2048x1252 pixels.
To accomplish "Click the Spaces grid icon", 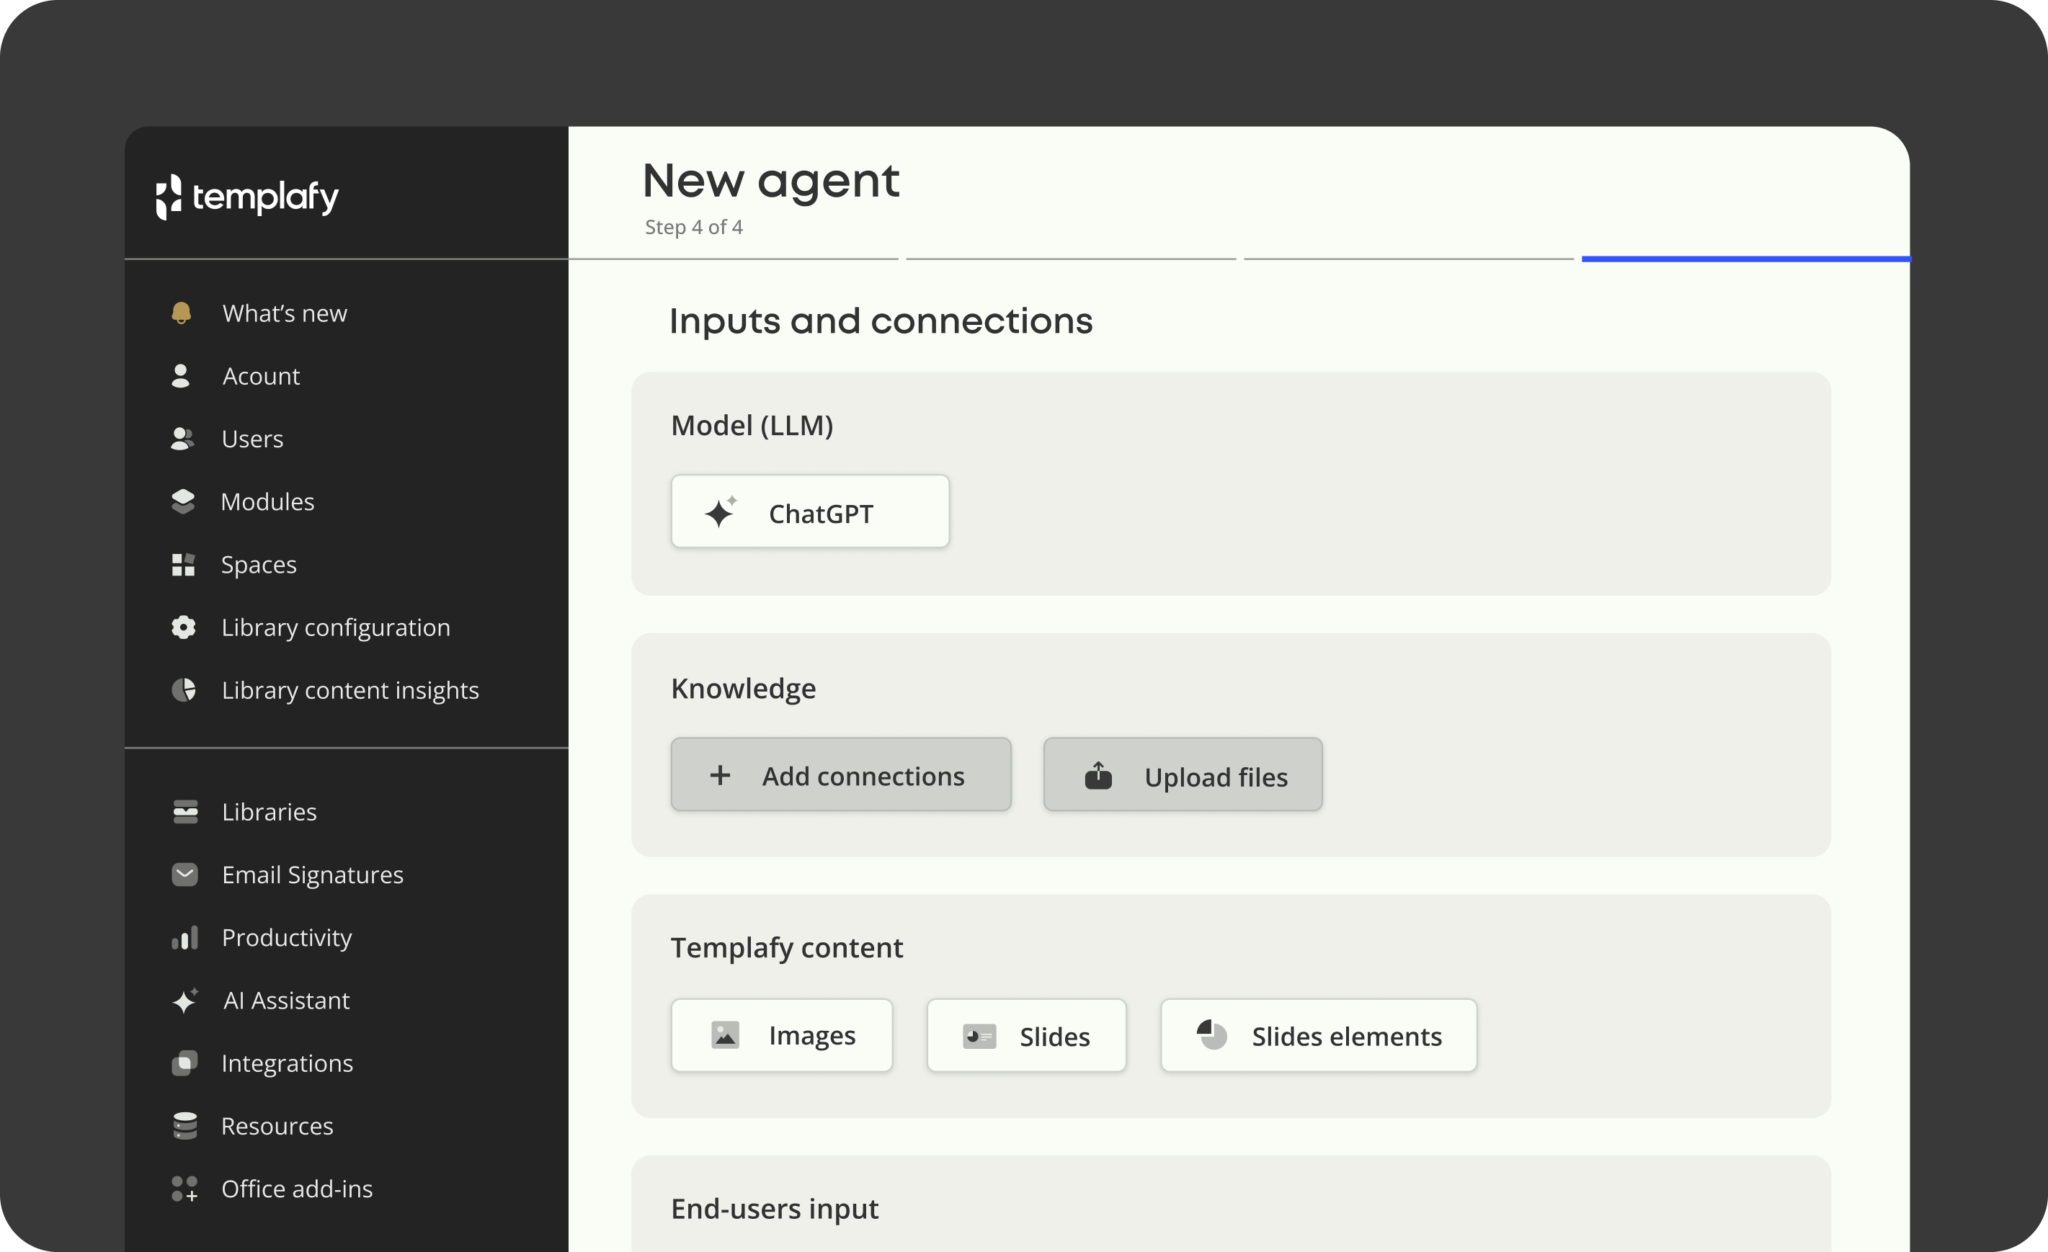I will (x=183, y=564).
